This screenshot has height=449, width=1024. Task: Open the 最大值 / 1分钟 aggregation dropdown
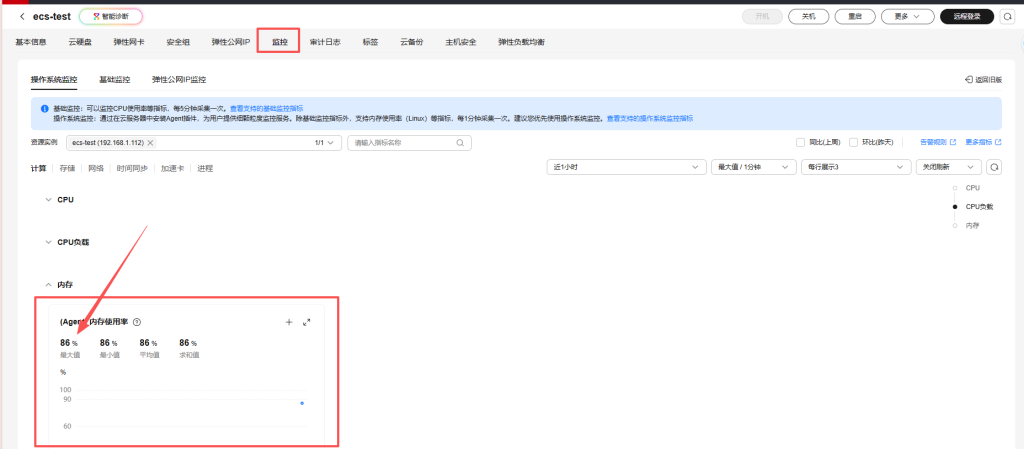[x=751, y=167]
